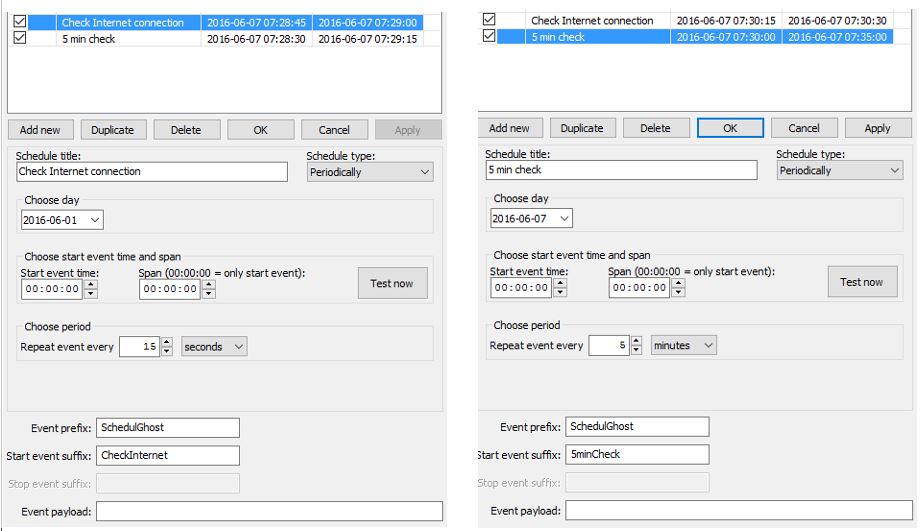
Task: Decrease Span value in left panel
Action: (x=209, y=293)
